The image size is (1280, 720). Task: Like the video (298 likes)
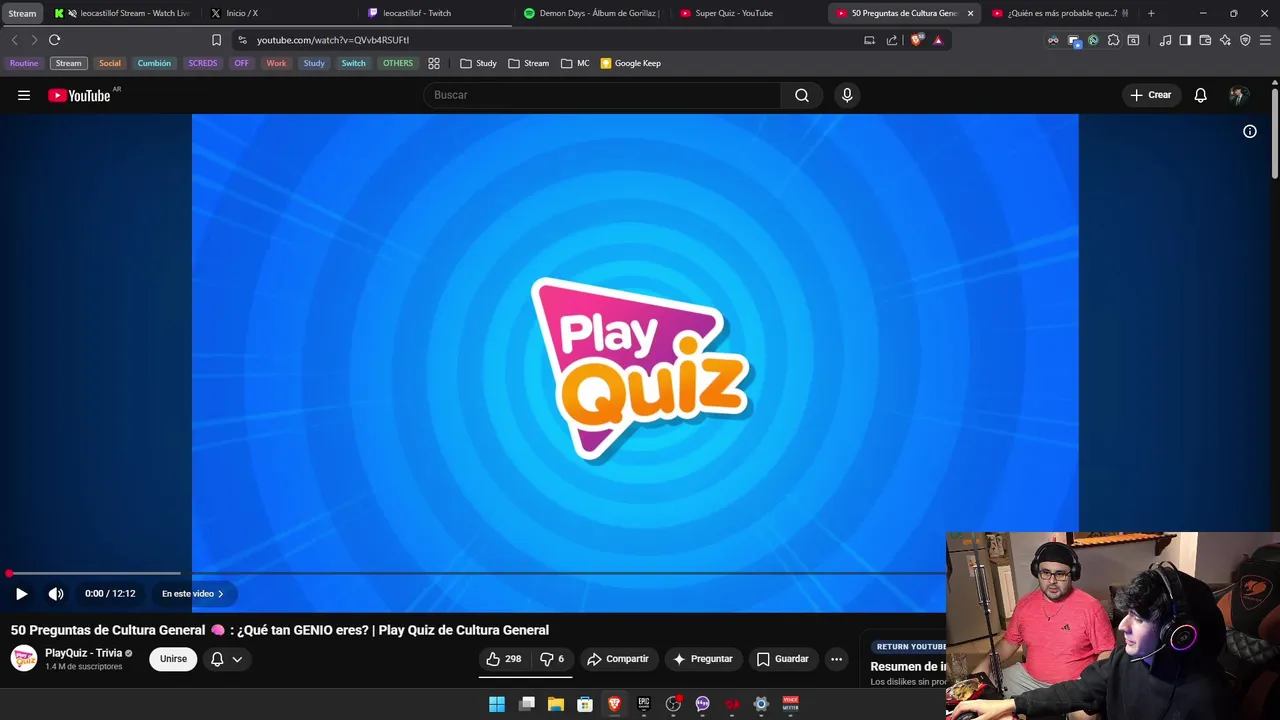point(504,659)
